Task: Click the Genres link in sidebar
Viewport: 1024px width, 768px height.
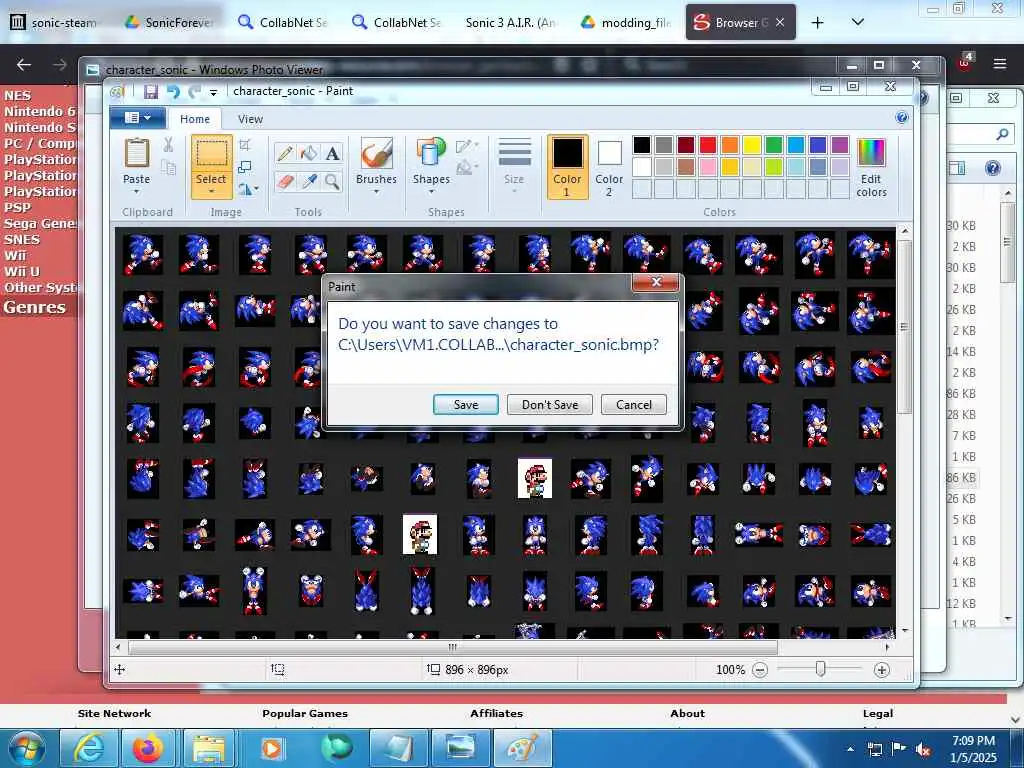Action: click(35, 307)
